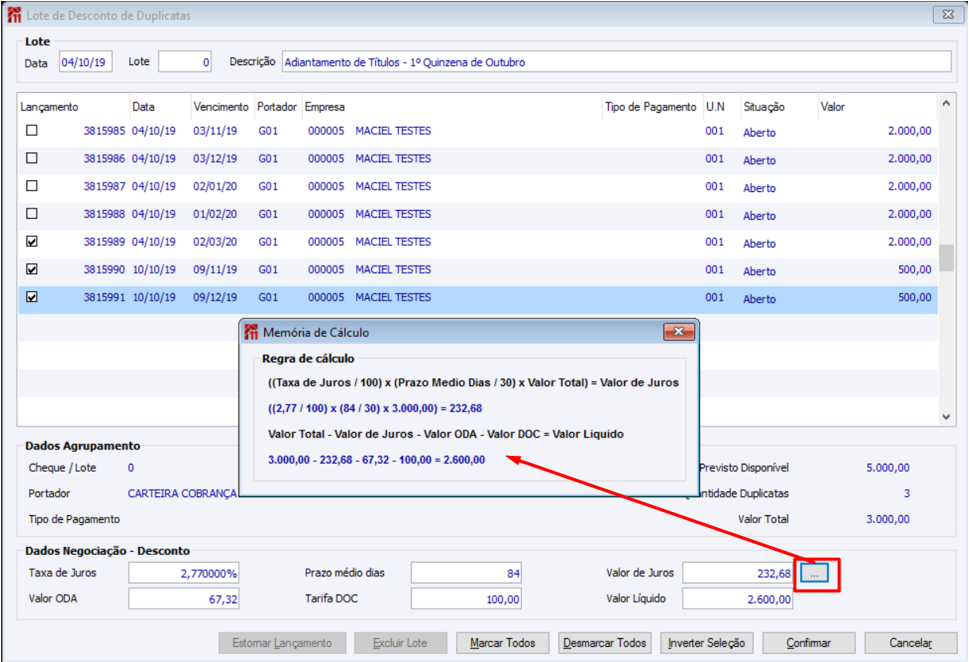The image size is (969, 662).
Task: Click formula result line ending 2.600,00
Action: pos(376,460)
